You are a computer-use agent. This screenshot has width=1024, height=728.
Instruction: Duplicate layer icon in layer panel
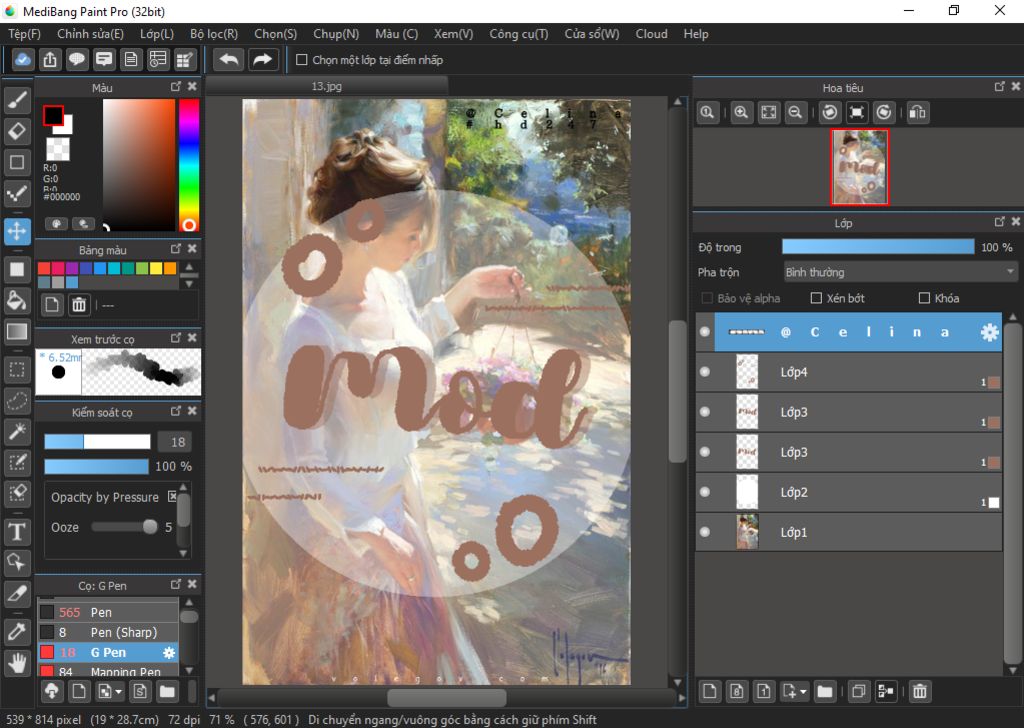pyautogui.click(x=859, y=691)
